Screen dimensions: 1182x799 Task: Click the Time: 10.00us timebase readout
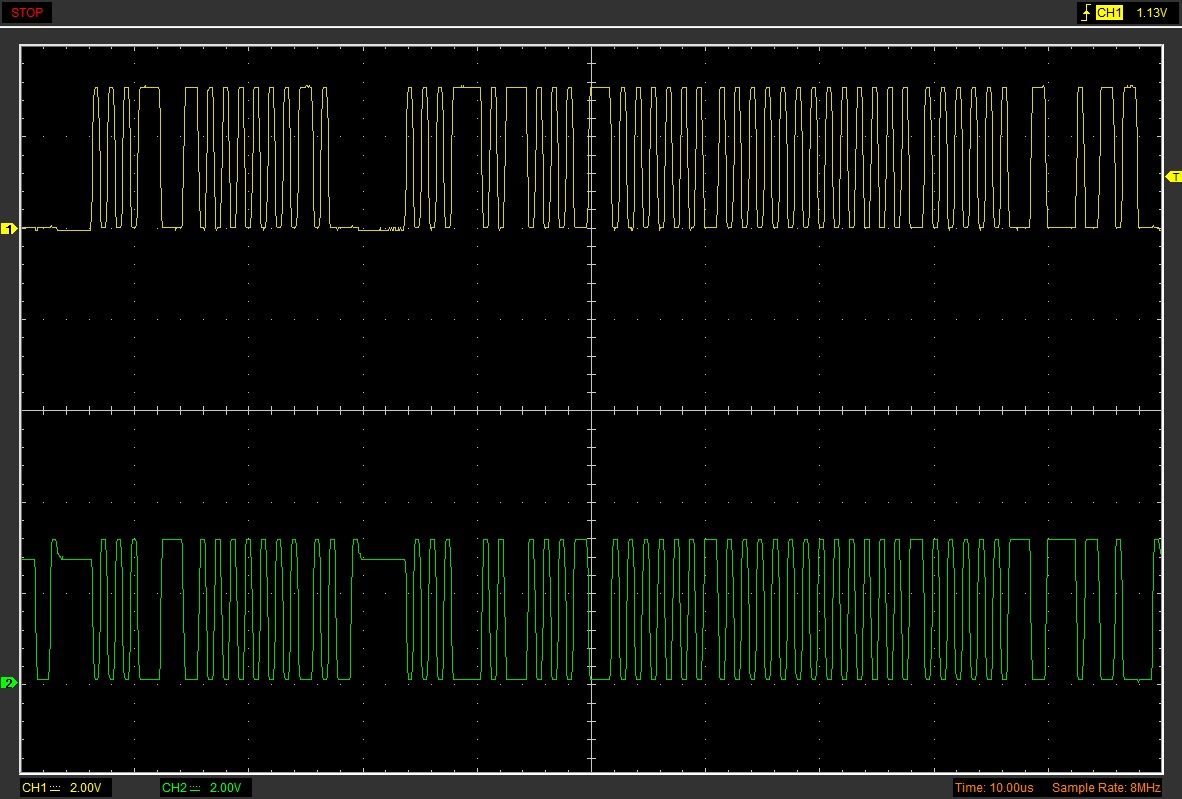(x=994, y=788)
